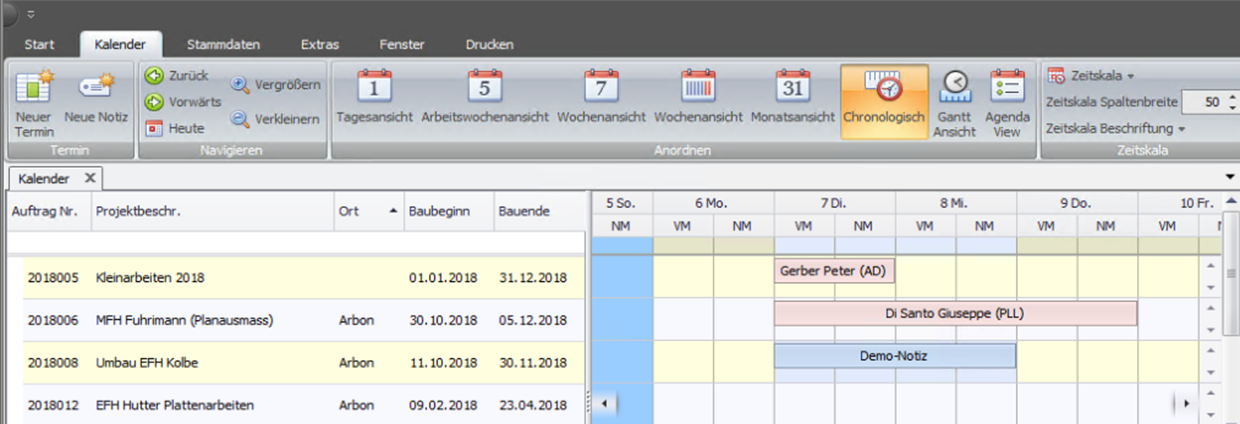Sort by the Ort column header
Viewport: 1240px width, 424px height.
[367, 211]
